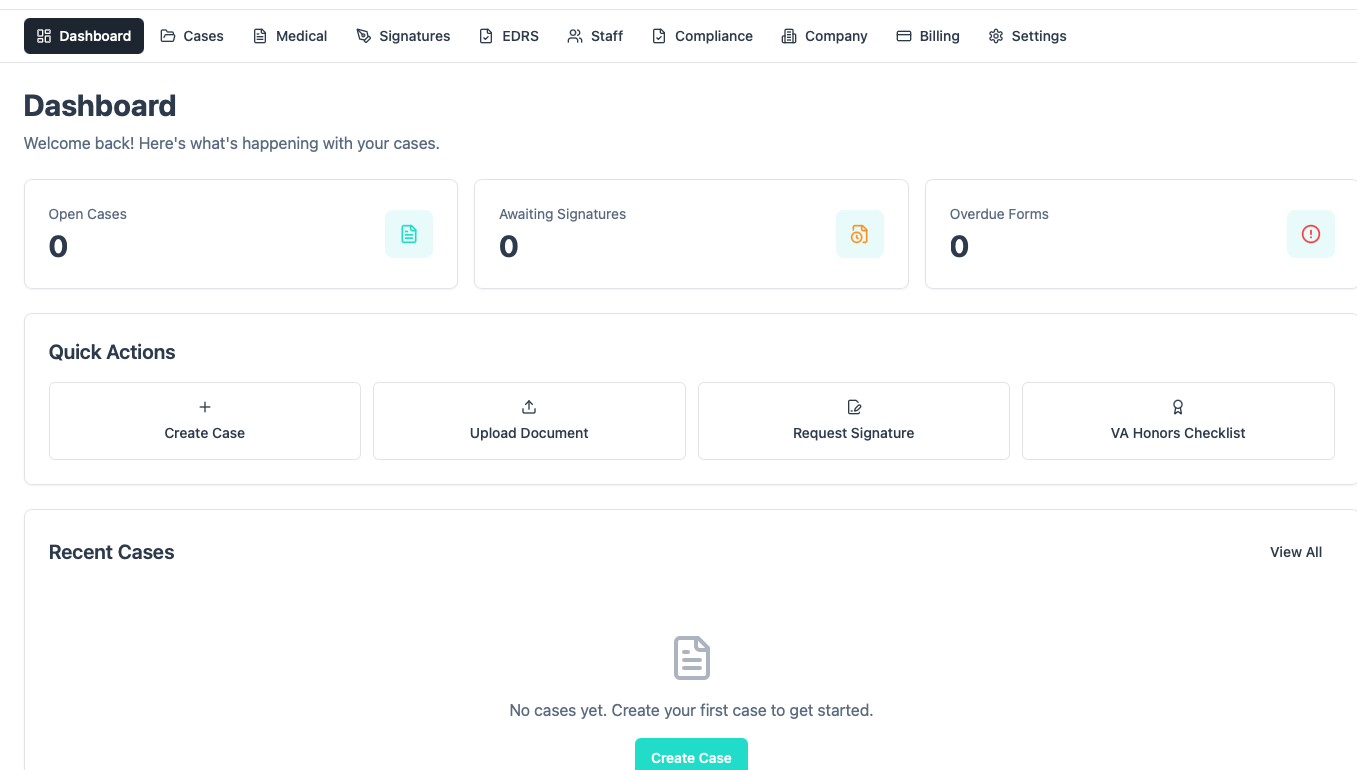This screenshot has width=1357, height=770.
Task: Click the Awaiting Signatures clock icon
Action: click(x=860, y=233)
